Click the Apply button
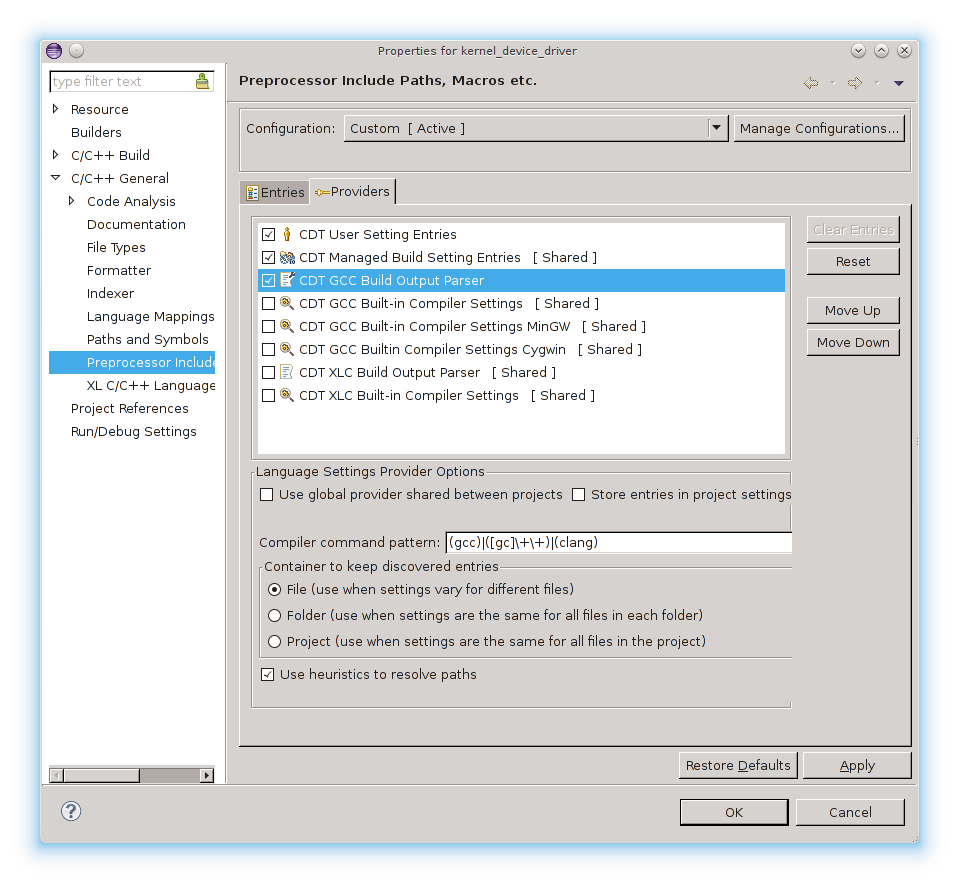This screenshot has height=883, width=959. tap(857, 766)
